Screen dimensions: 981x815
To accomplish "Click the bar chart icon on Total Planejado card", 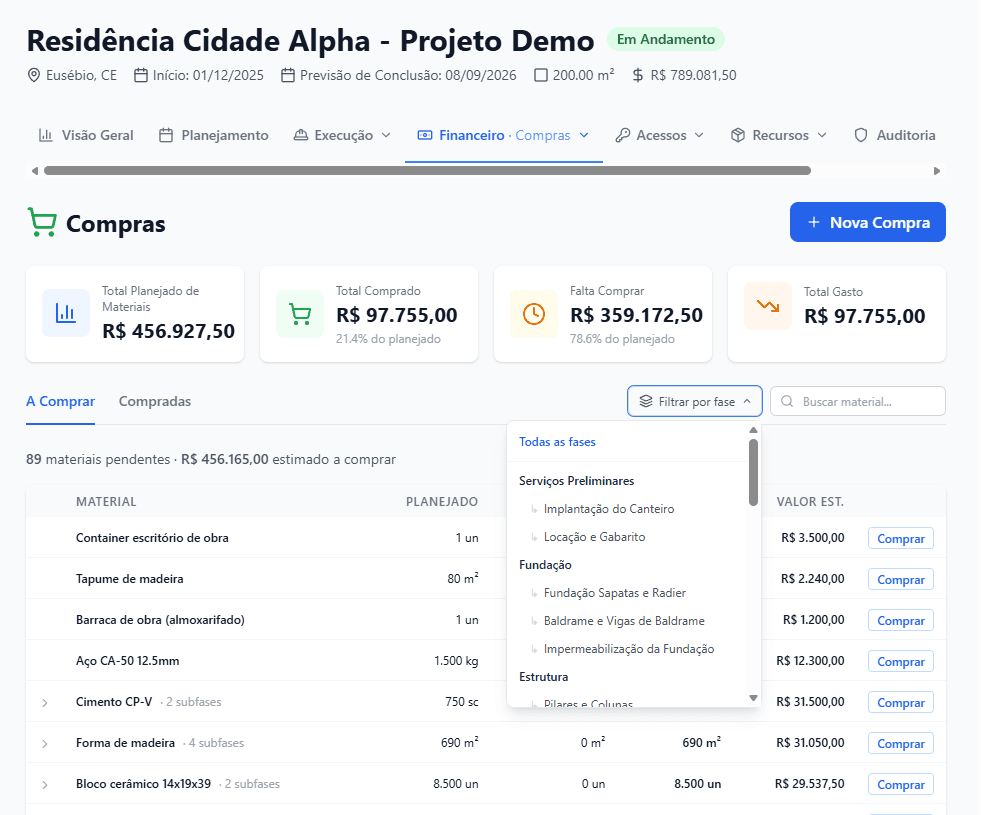I will (x=65, y=313).
